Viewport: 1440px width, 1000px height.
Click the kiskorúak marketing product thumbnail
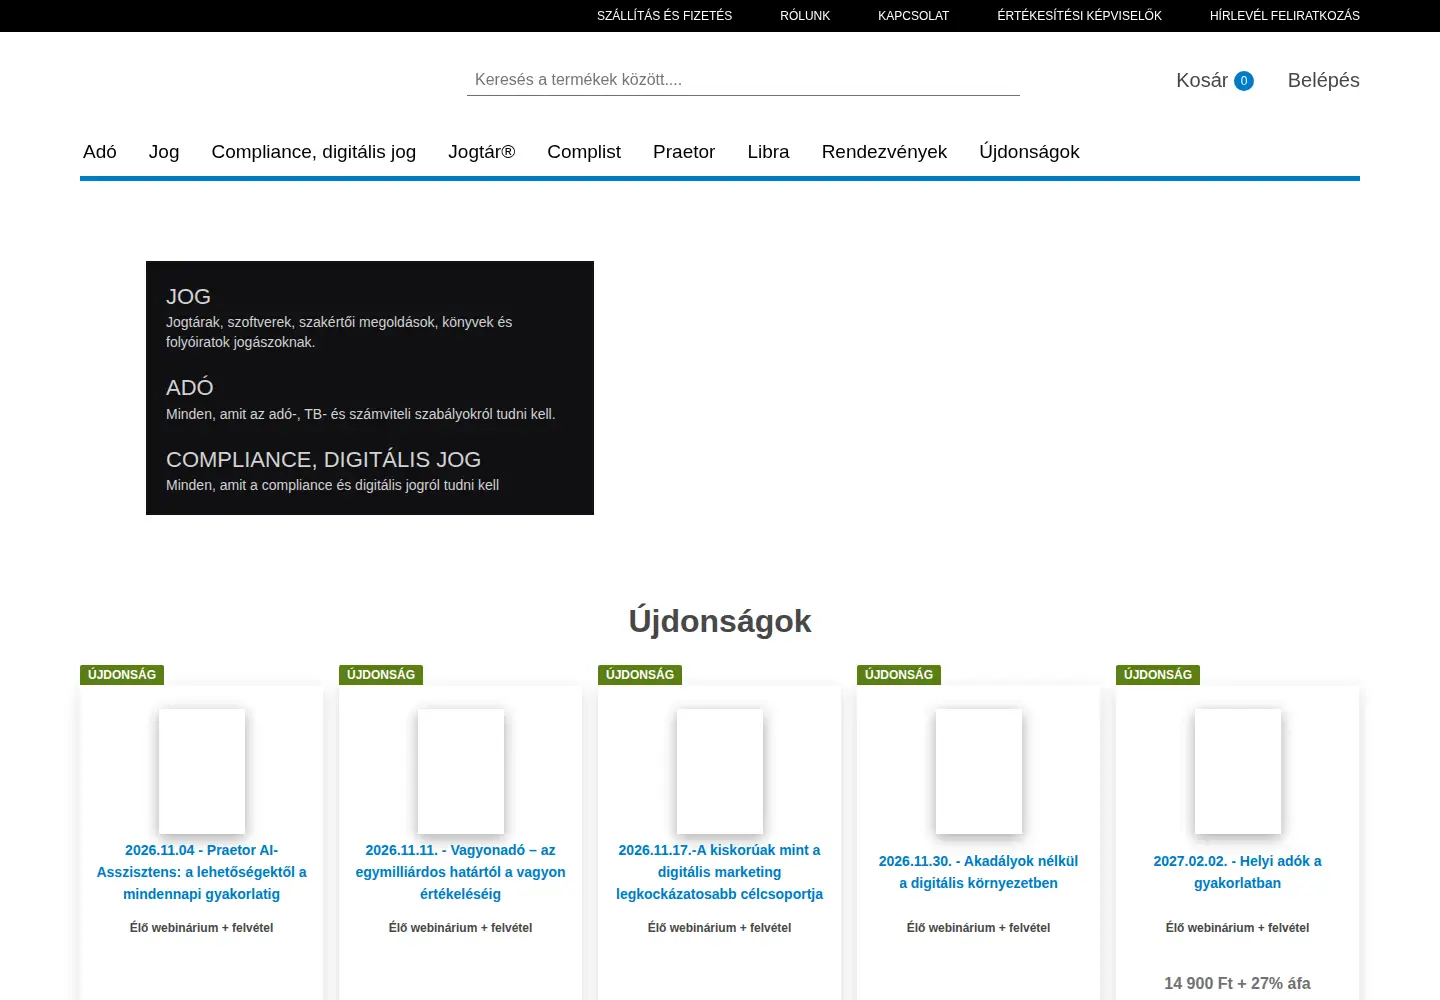[719, 771]
